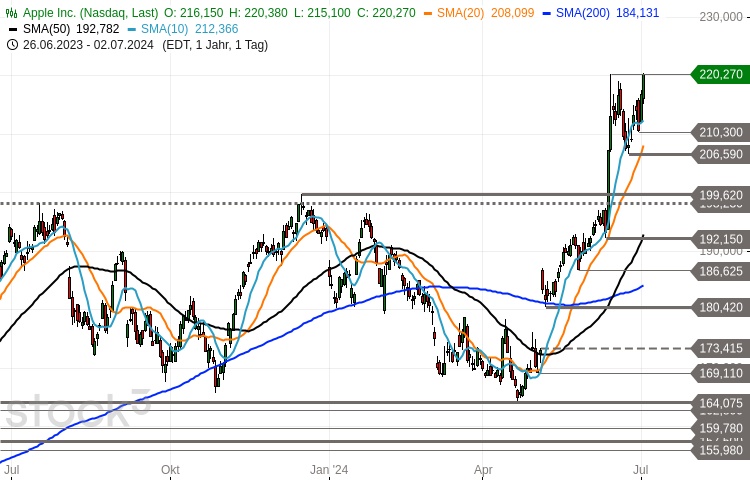Click the date range 26.06.2023 - 02.07.2024
The height and width of the screenshot is (480, 750).
(88, 45)
